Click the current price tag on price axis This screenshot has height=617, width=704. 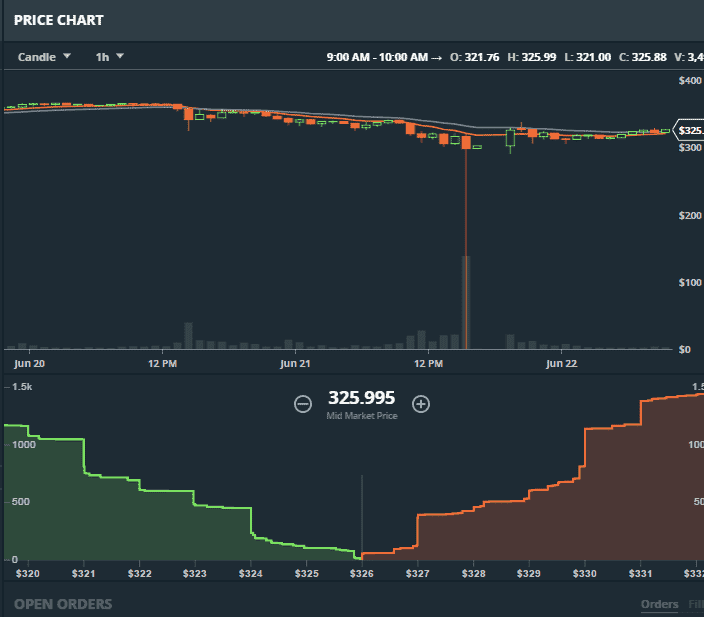690,131
